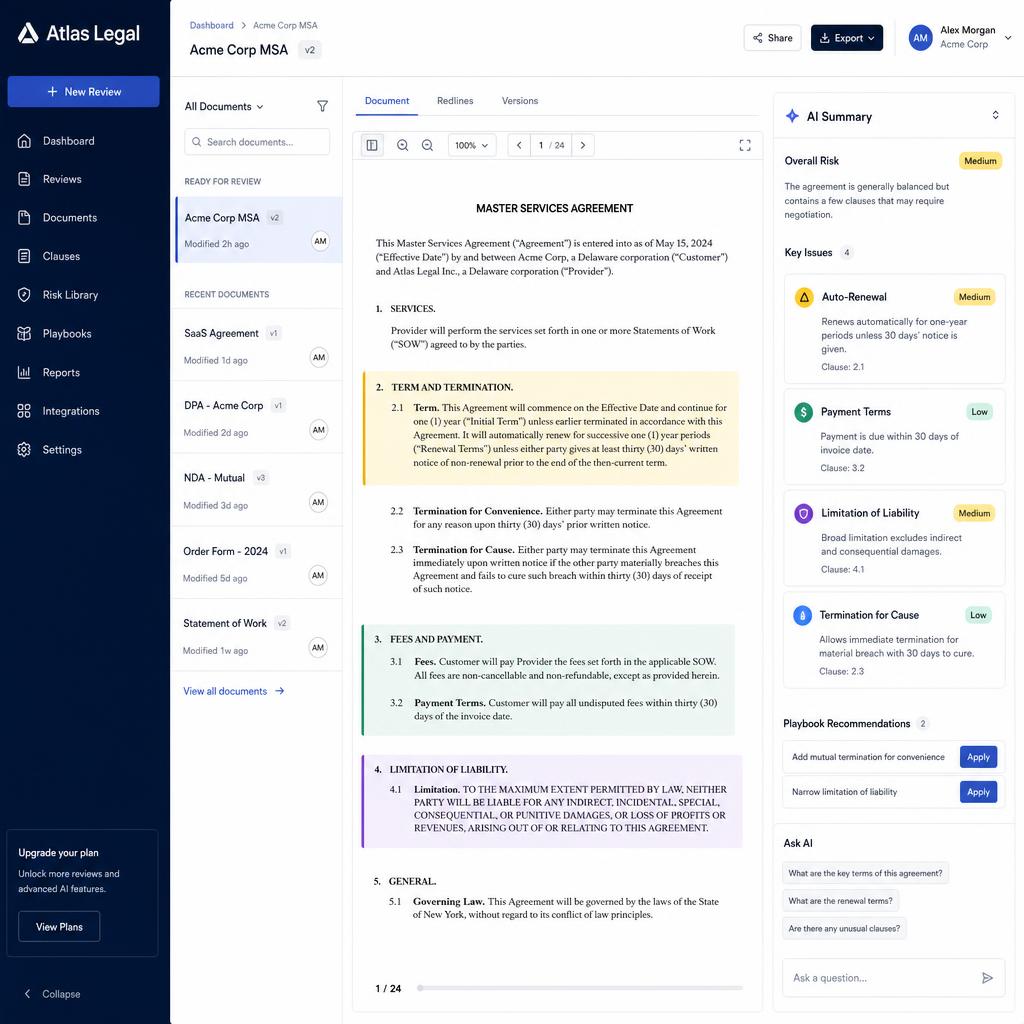Click the Overall Risk Medium badge
Viewport: 1024px width, 1024px height.
[x=980, y=161]
